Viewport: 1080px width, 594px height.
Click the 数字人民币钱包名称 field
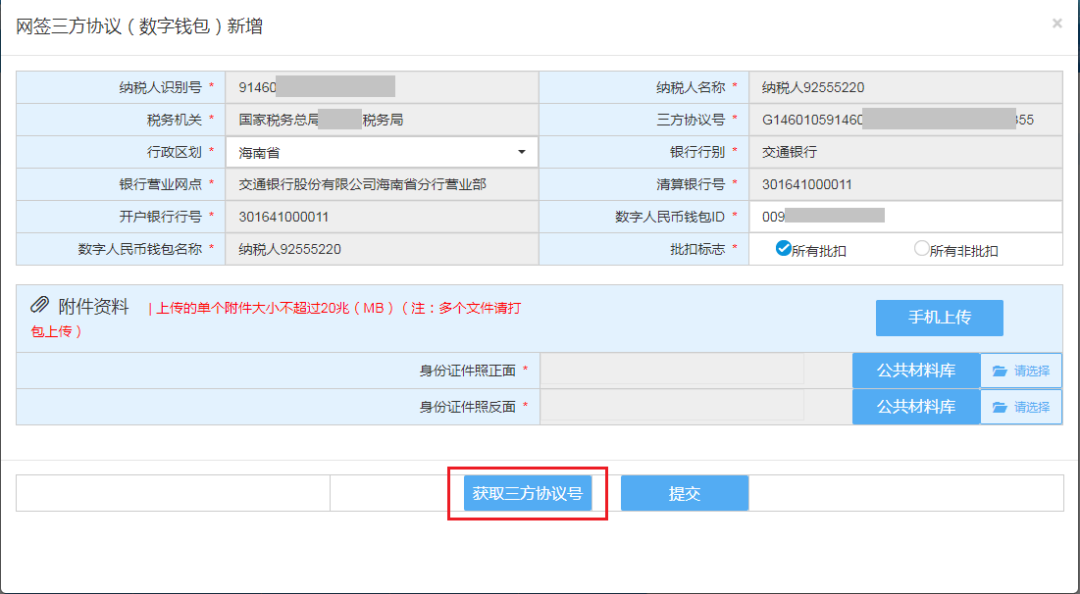point(380,249)
